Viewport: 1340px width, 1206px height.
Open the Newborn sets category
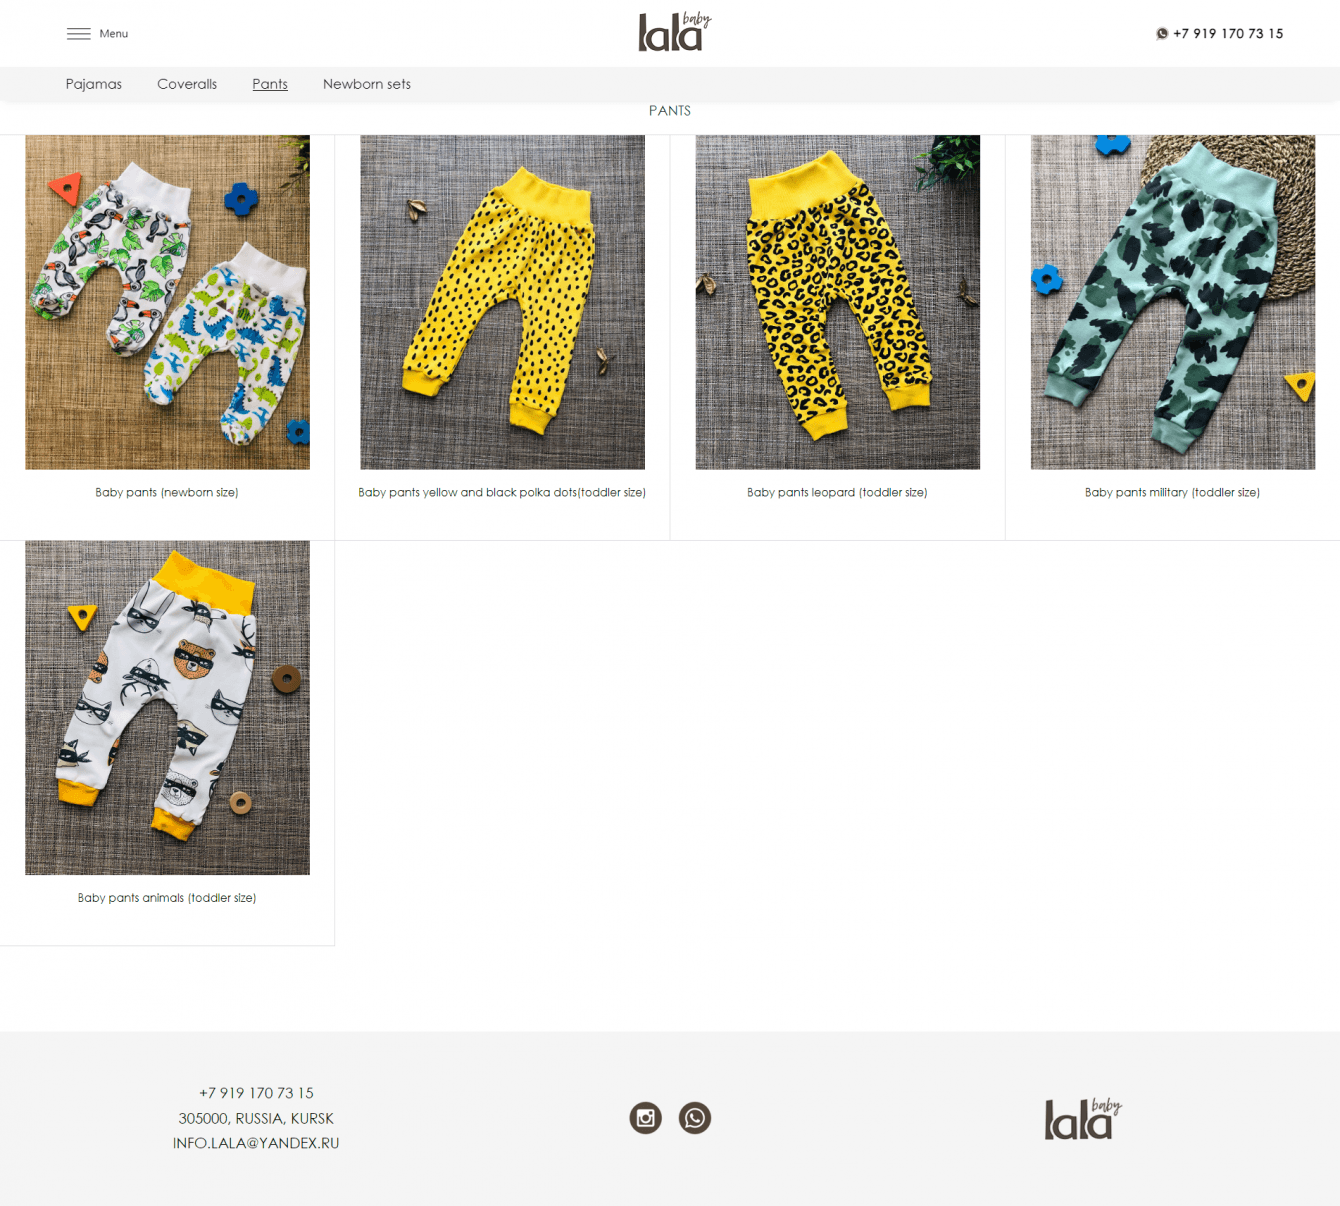pyautogui.click(x=367, y=84)
